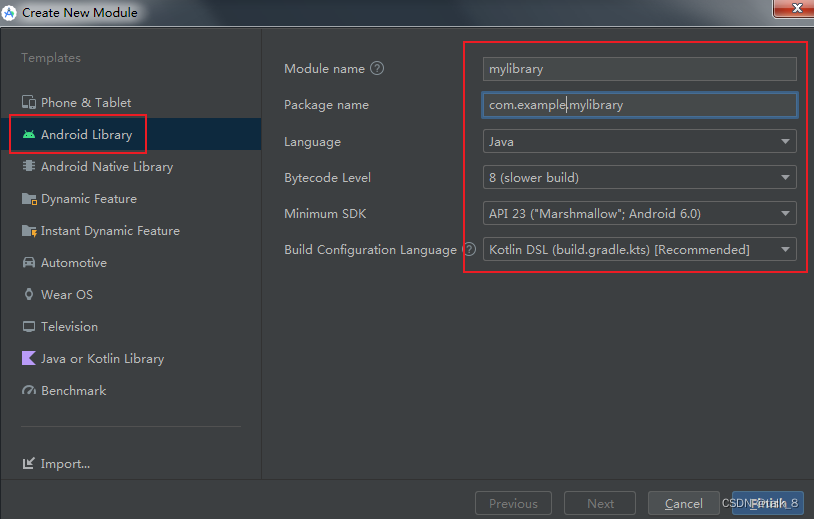
Task: Click the Dynamic Feature folder icon
Action: [x=29, y=199]
